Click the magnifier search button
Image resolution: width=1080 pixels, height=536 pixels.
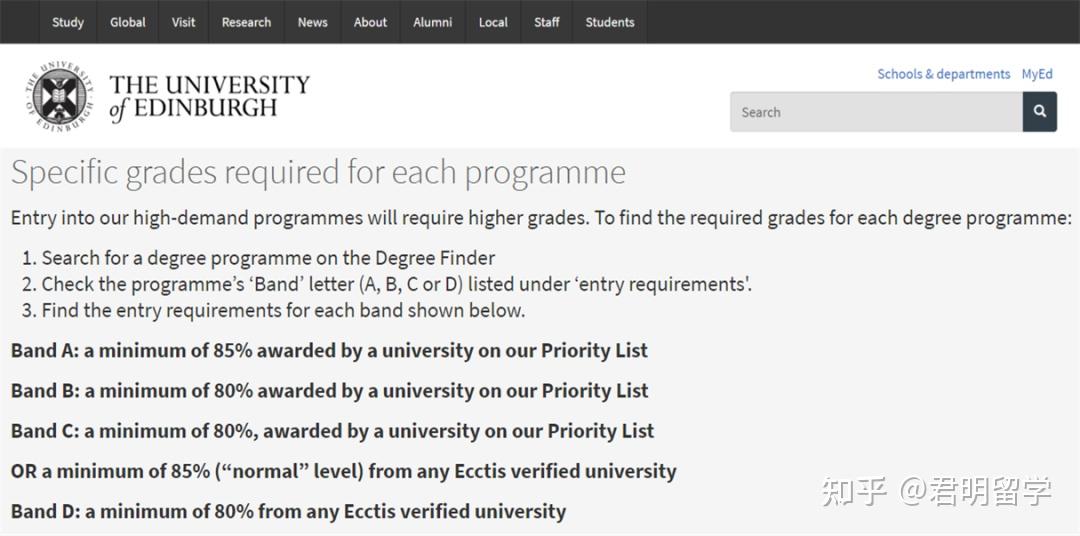pos(1039,112)
